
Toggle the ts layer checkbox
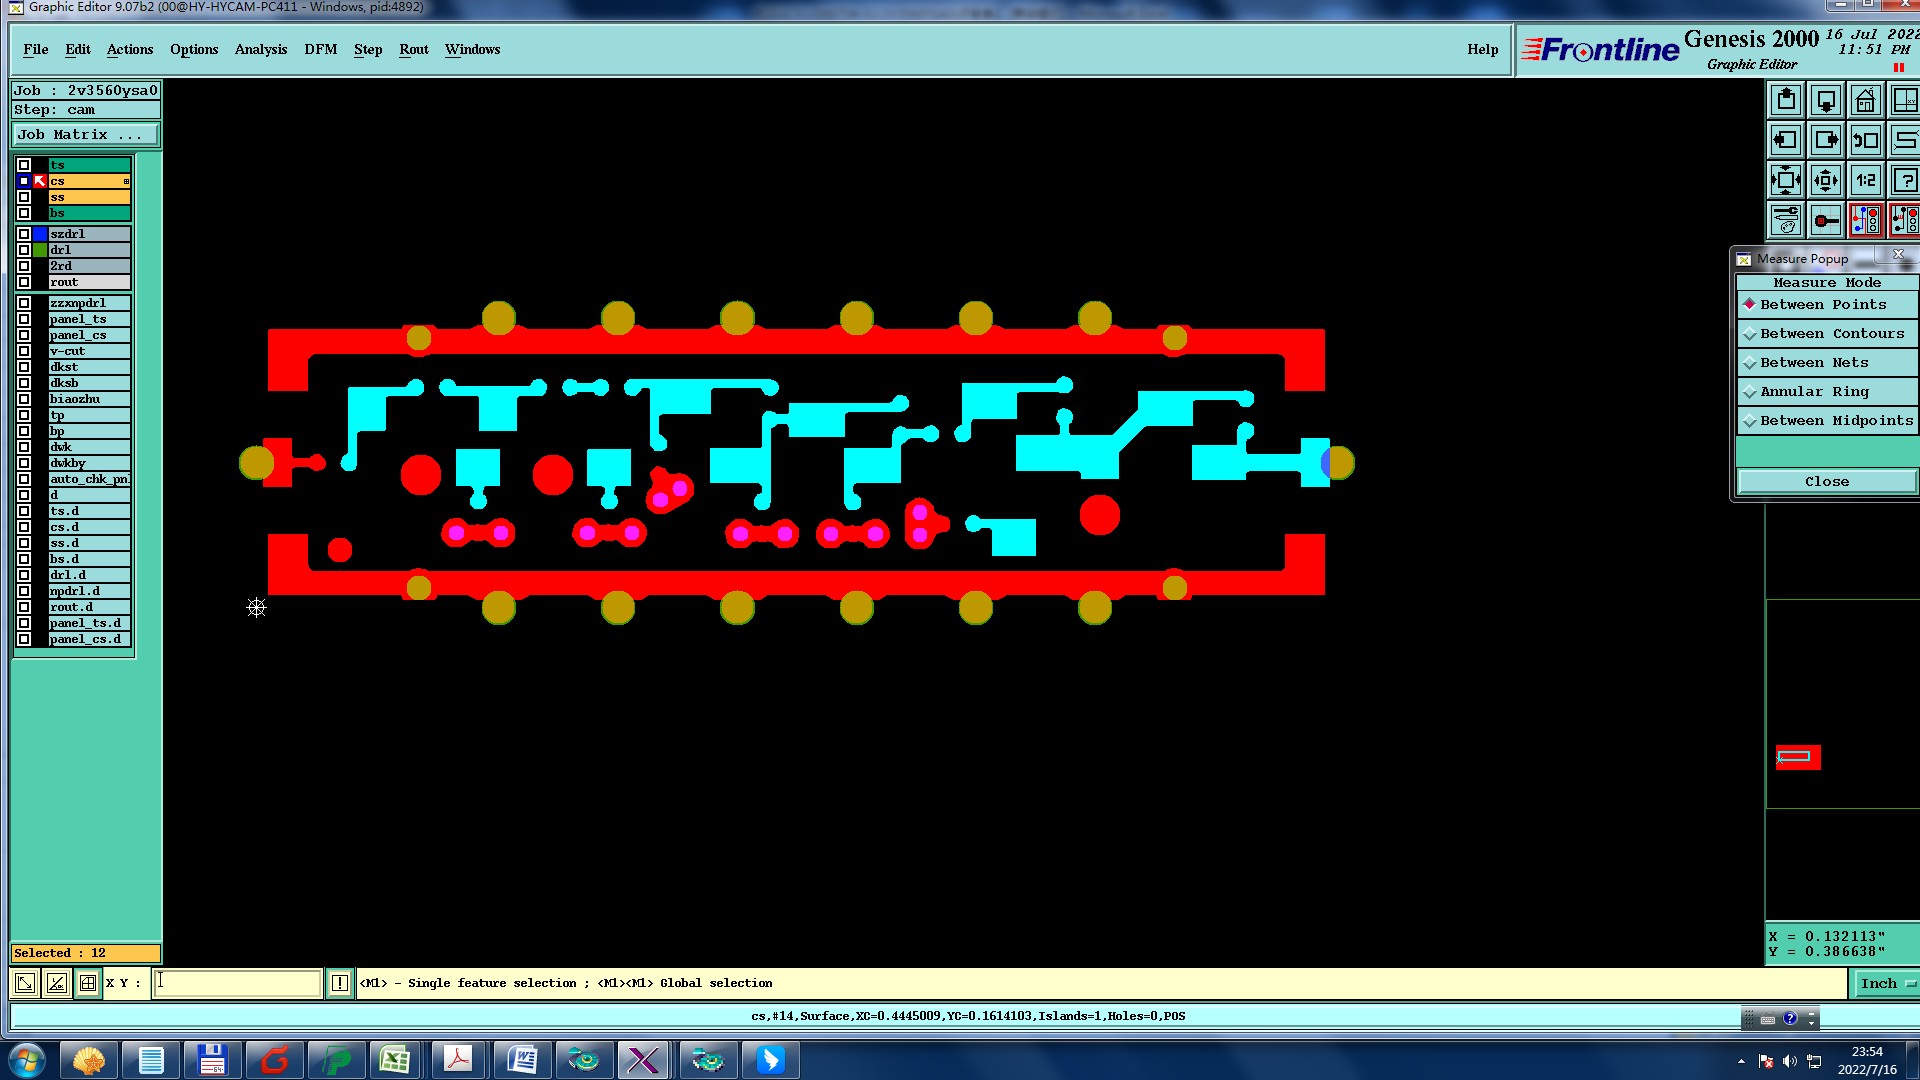24,165
